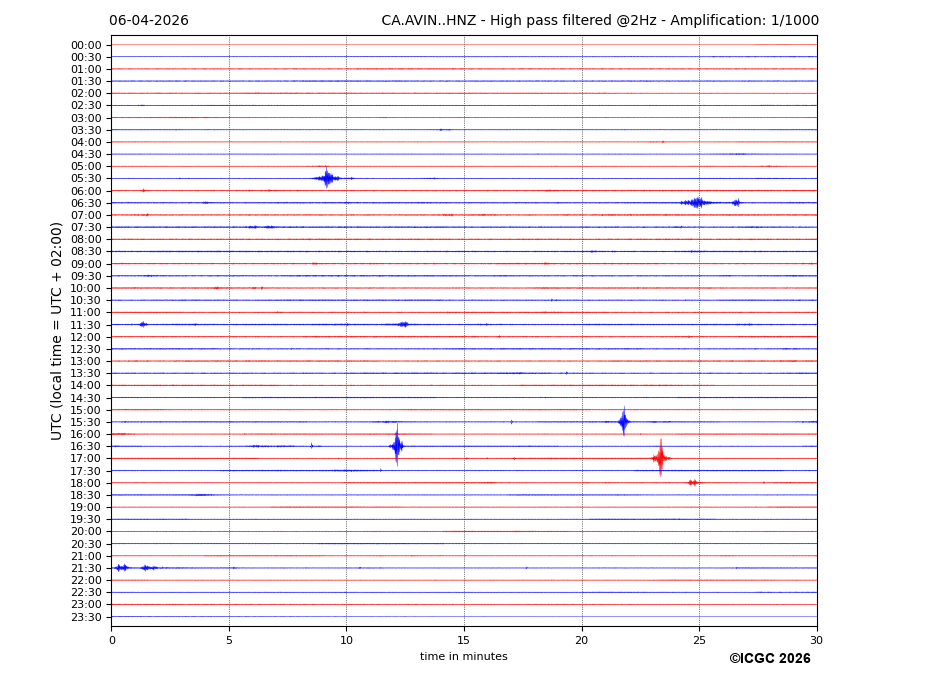Viewport: 927px width, 696px height.
Task: Click the 'time in minutes' axis label
Action: coord(463,657)
